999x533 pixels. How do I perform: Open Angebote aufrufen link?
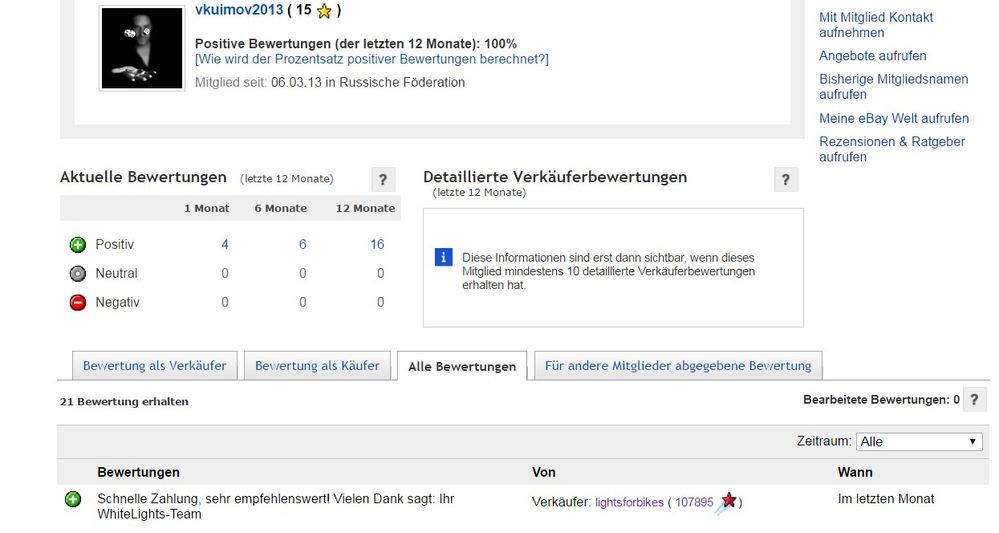(x=872, y=56)
